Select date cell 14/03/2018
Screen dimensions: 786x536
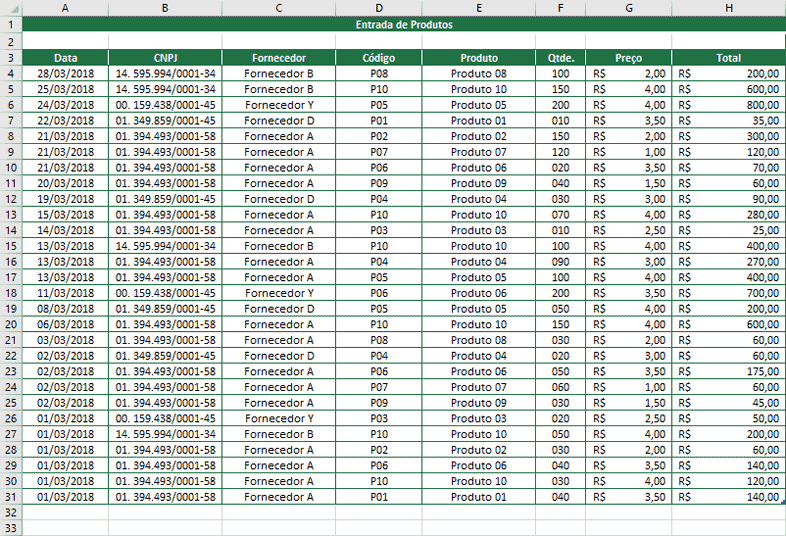[x=65, y=230]
